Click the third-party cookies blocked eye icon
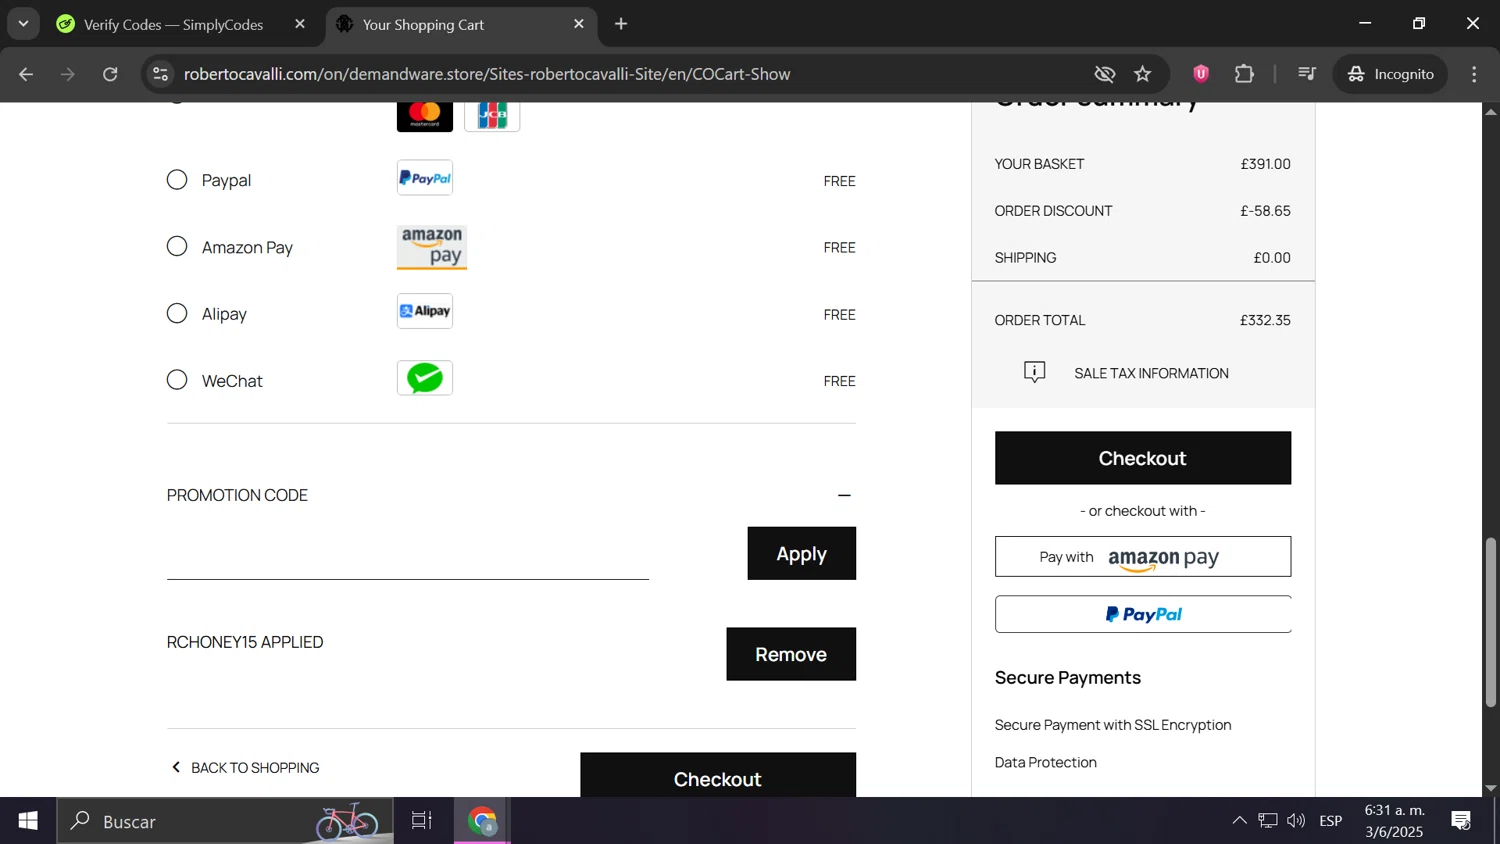Viewport: 1500px width, 844px height. (x=1104, y=74)
